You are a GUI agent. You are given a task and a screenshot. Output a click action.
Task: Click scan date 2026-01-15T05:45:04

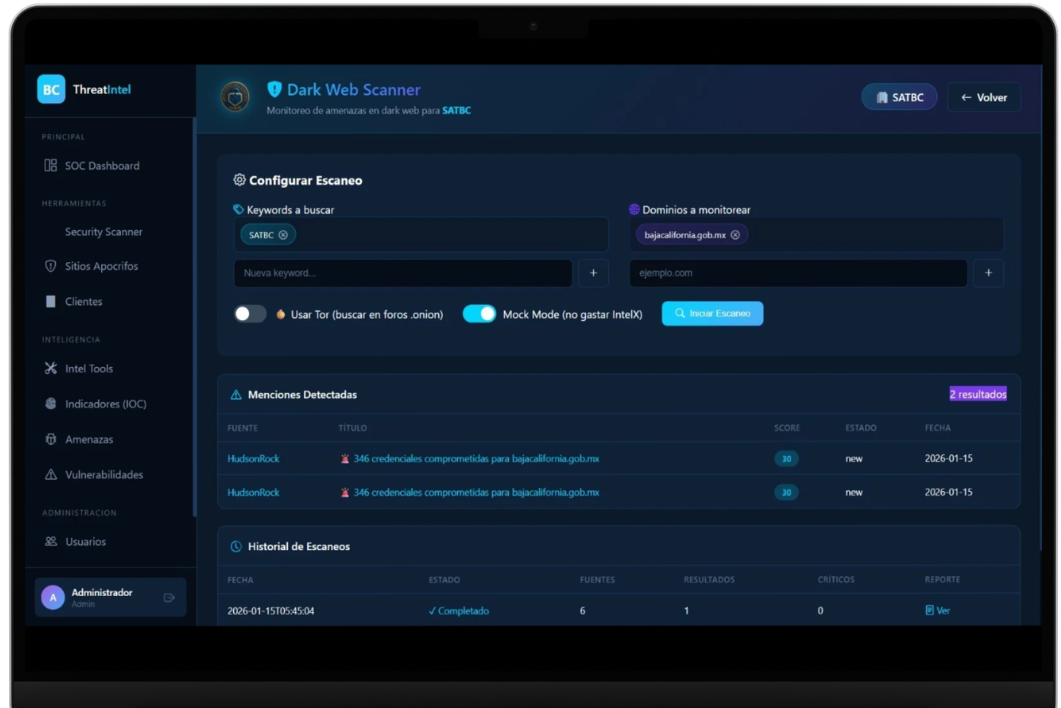point(271,611)
